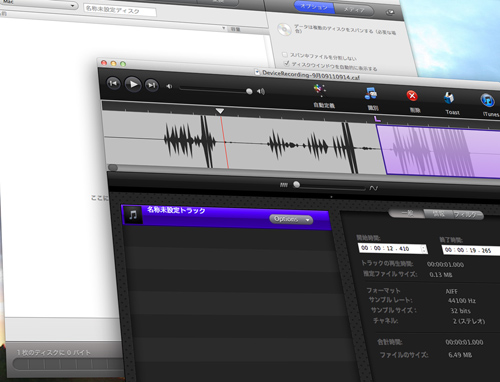Click the music note track icon
Image resolution: width=500 pixels, height=382 pixels.
coord(133,215)
